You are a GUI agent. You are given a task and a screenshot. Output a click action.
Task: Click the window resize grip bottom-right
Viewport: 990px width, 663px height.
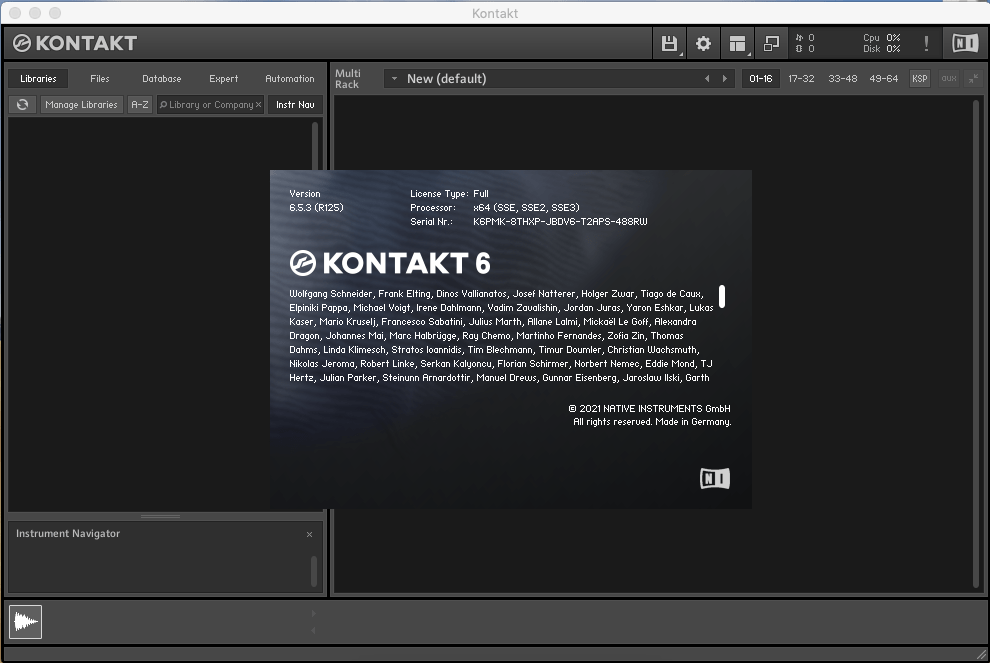tap(981, 654)
